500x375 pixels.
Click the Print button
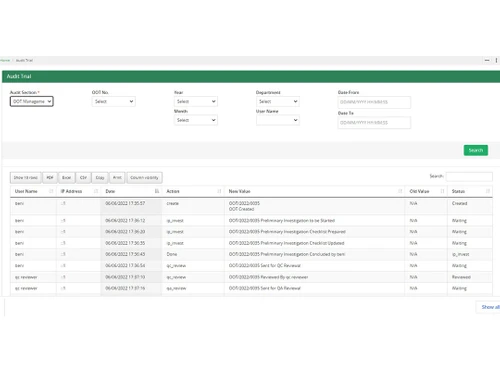click(117, 178)
